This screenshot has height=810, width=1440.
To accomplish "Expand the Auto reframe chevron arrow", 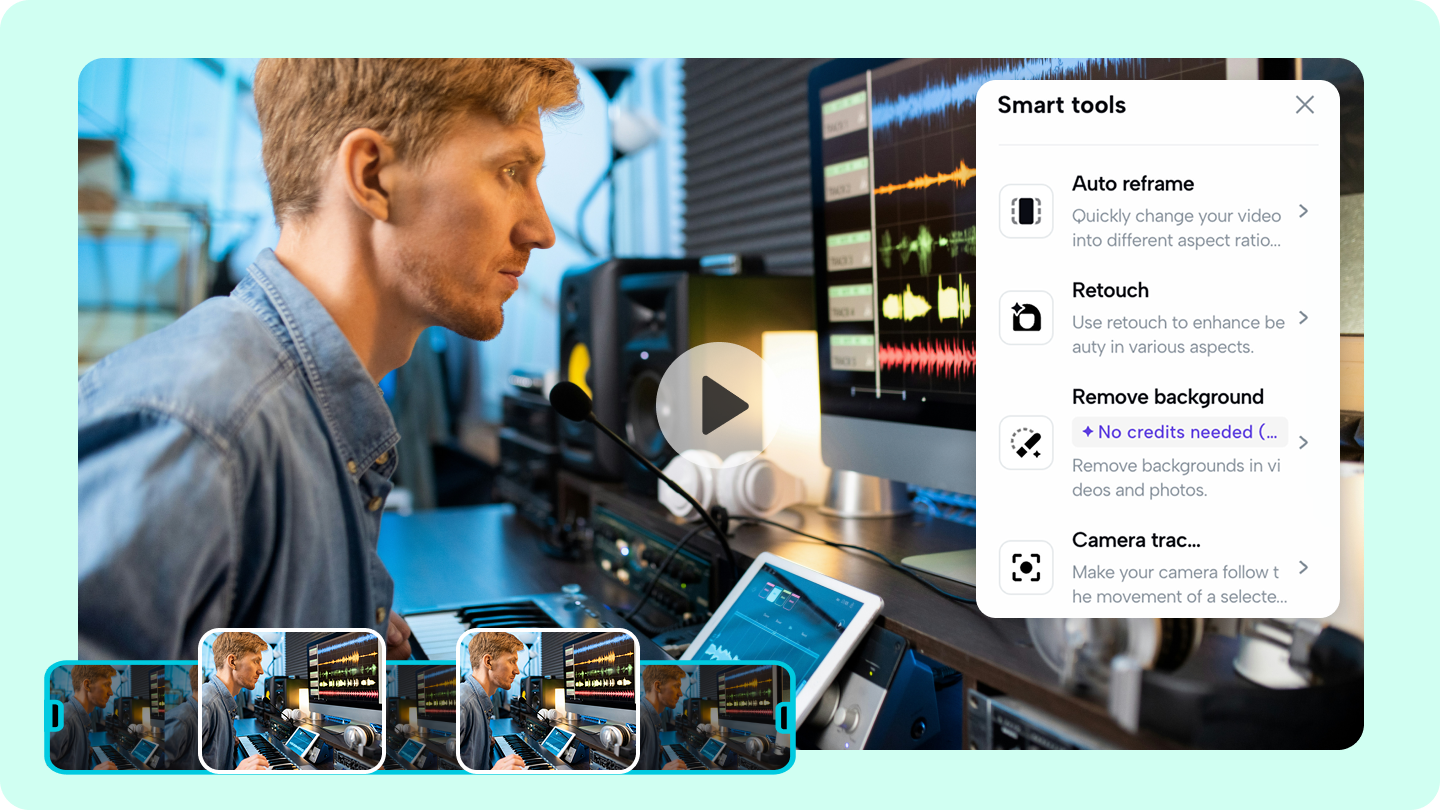I will pos(1303,211).
